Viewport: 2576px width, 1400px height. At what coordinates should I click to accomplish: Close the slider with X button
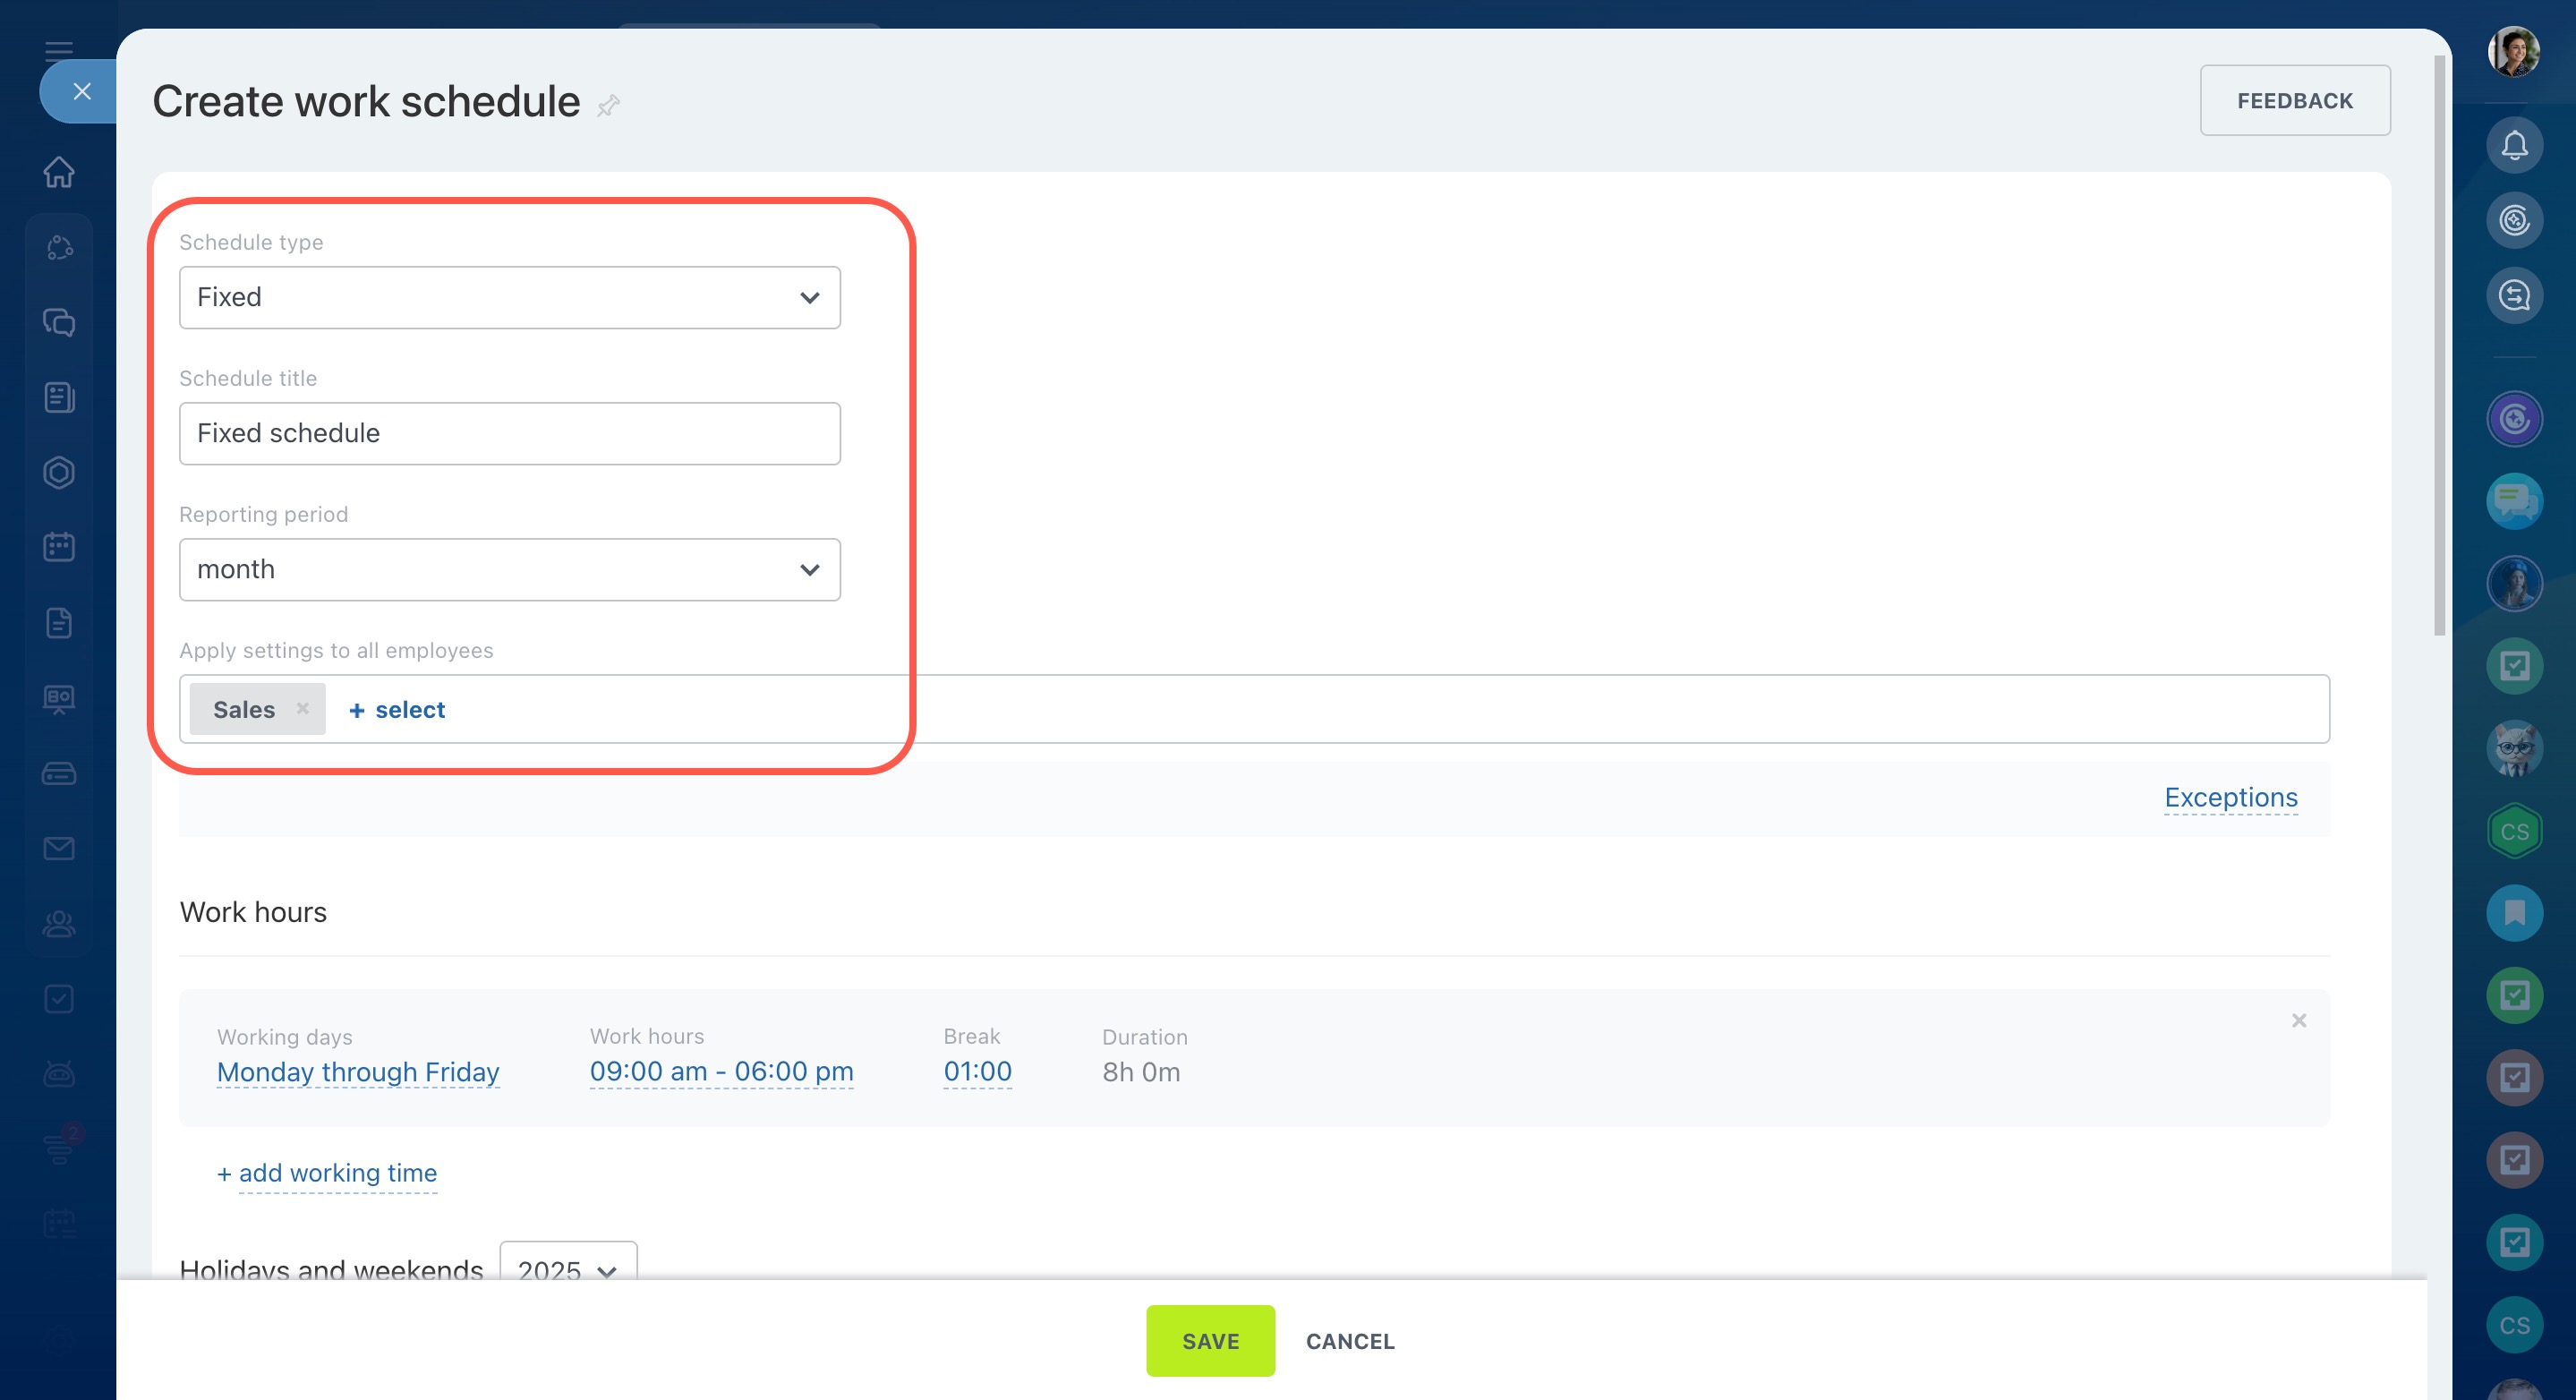82,92
